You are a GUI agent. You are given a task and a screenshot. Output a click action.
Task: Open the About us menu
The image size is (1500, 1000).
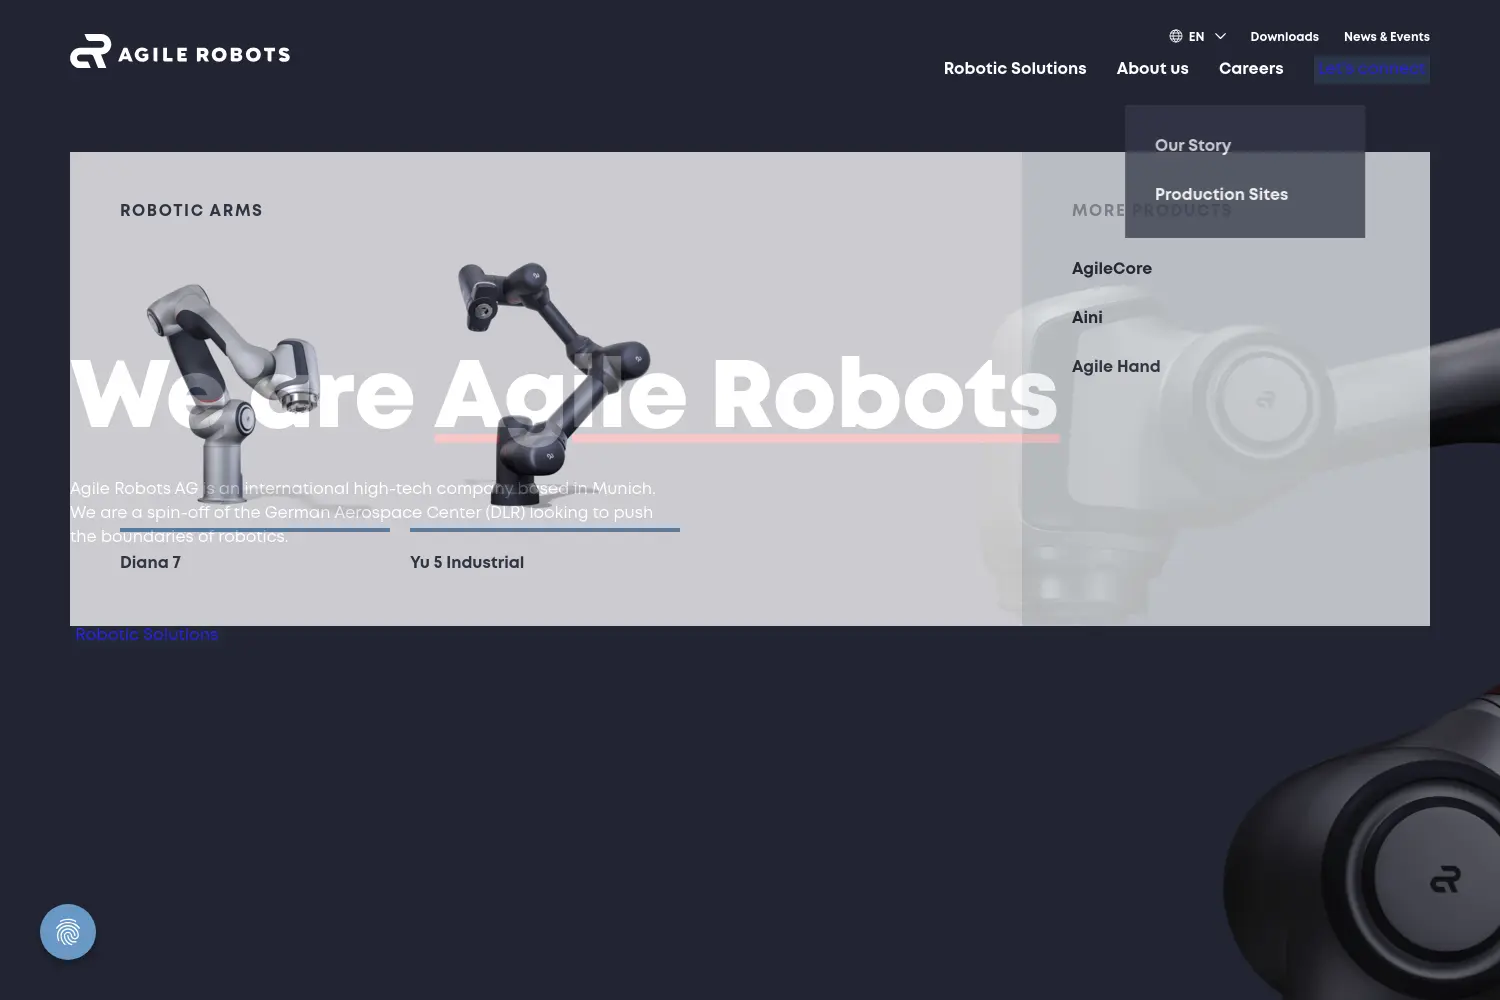coord(1152,68)
